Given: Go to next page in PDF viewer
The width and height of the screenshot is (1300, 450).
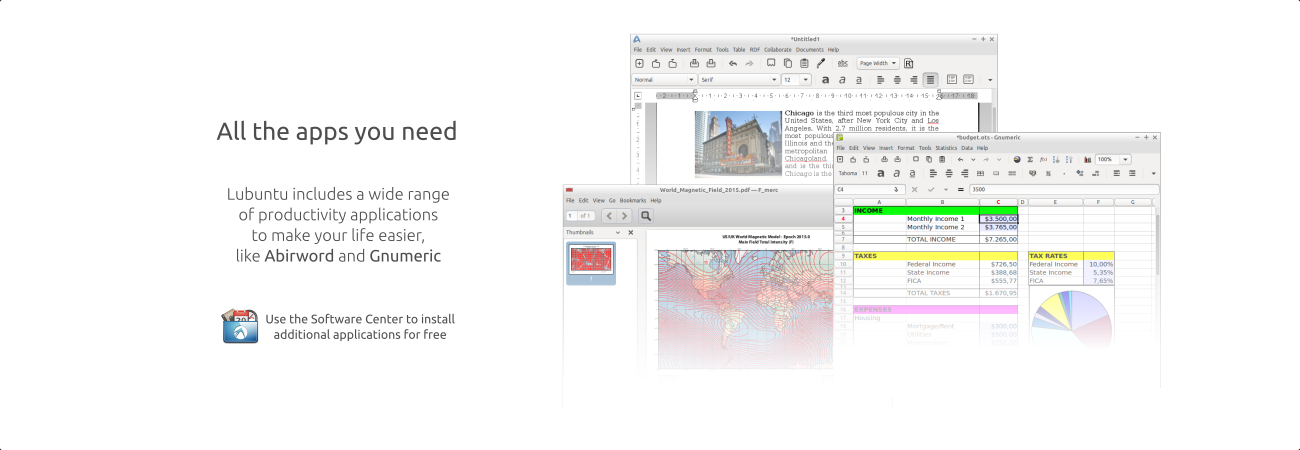Looking at the screenshot, I should coord(624,215).
